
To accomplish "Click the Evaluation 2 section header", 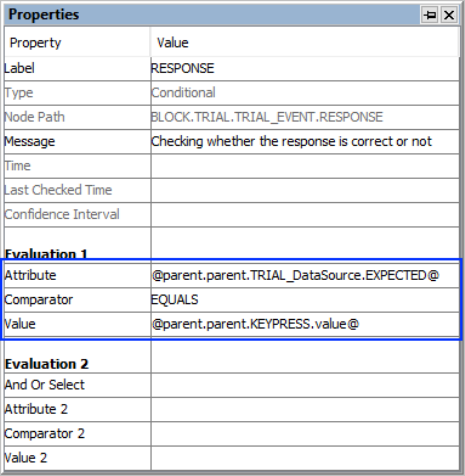I will click(47, 364).
